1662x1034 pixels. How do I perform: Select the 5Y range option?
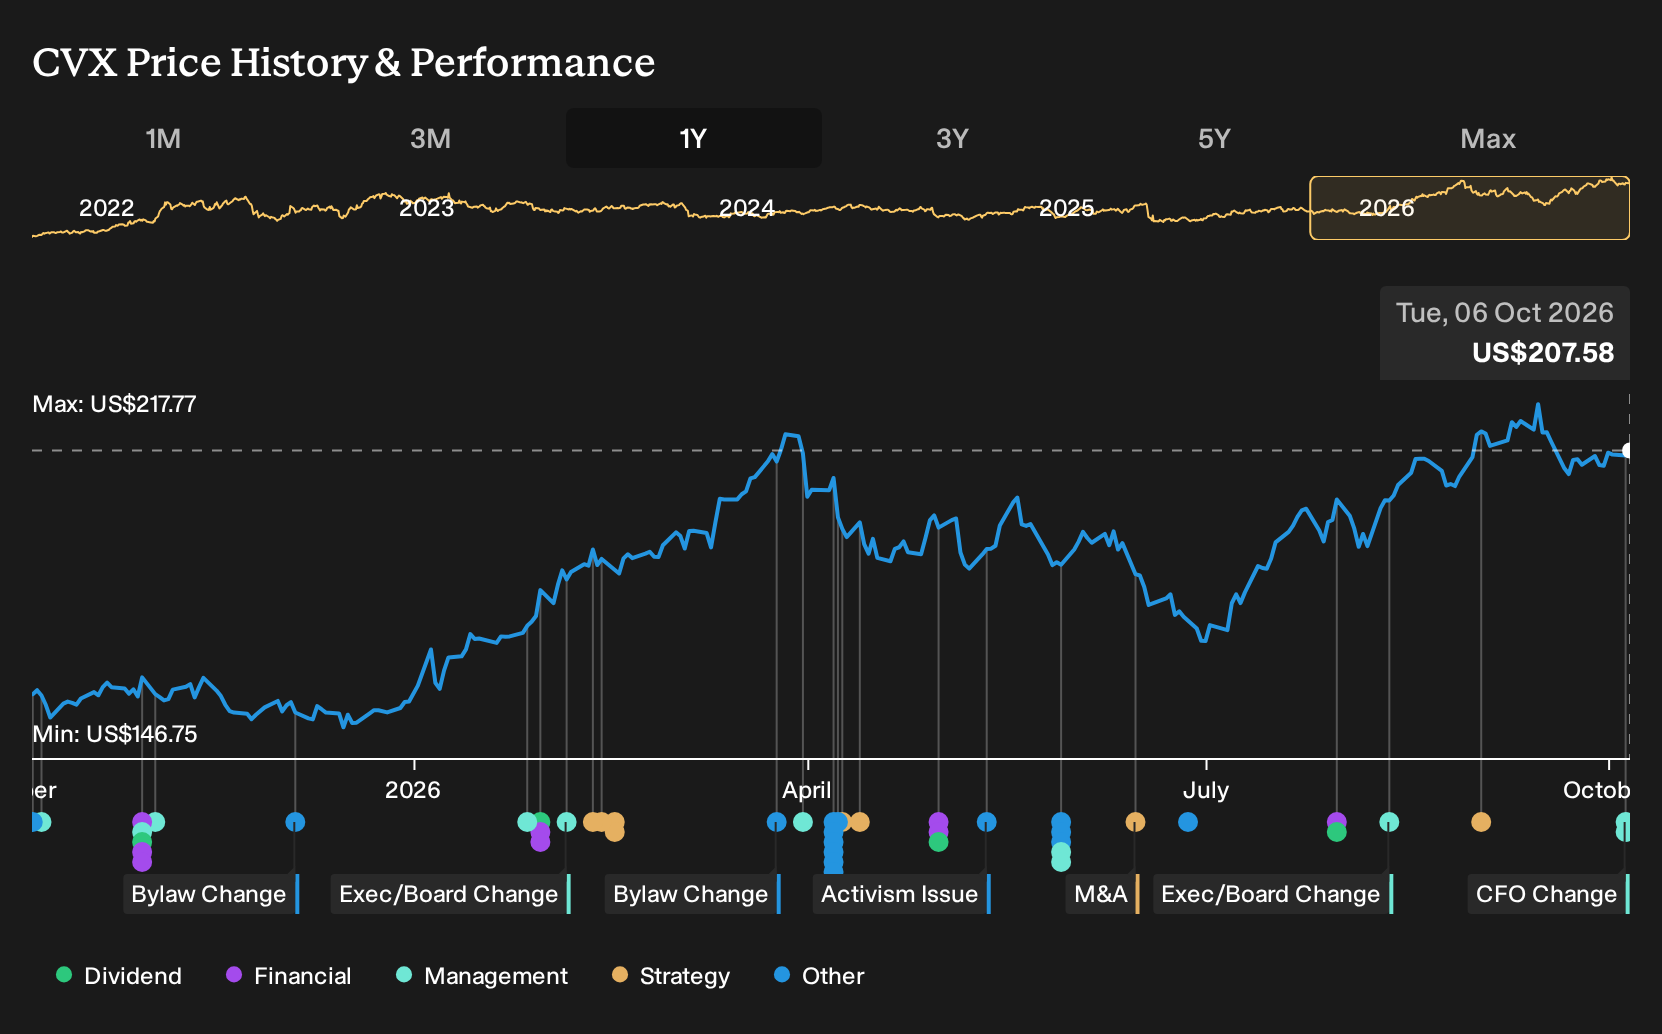1214,138
